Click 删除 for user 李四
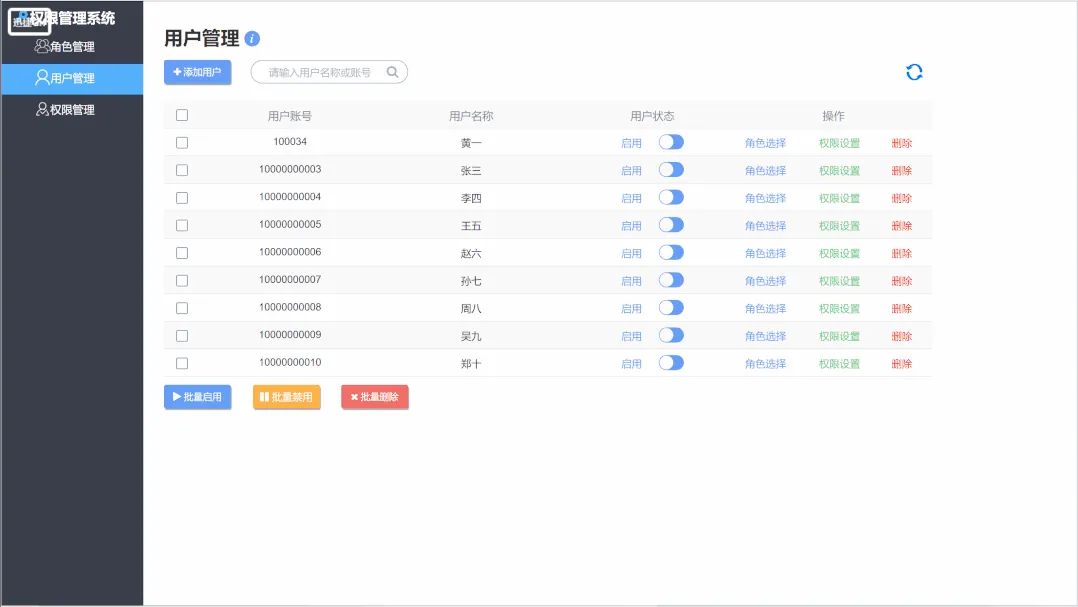Viewport: 1078px width, 607px height. point(901,198)
